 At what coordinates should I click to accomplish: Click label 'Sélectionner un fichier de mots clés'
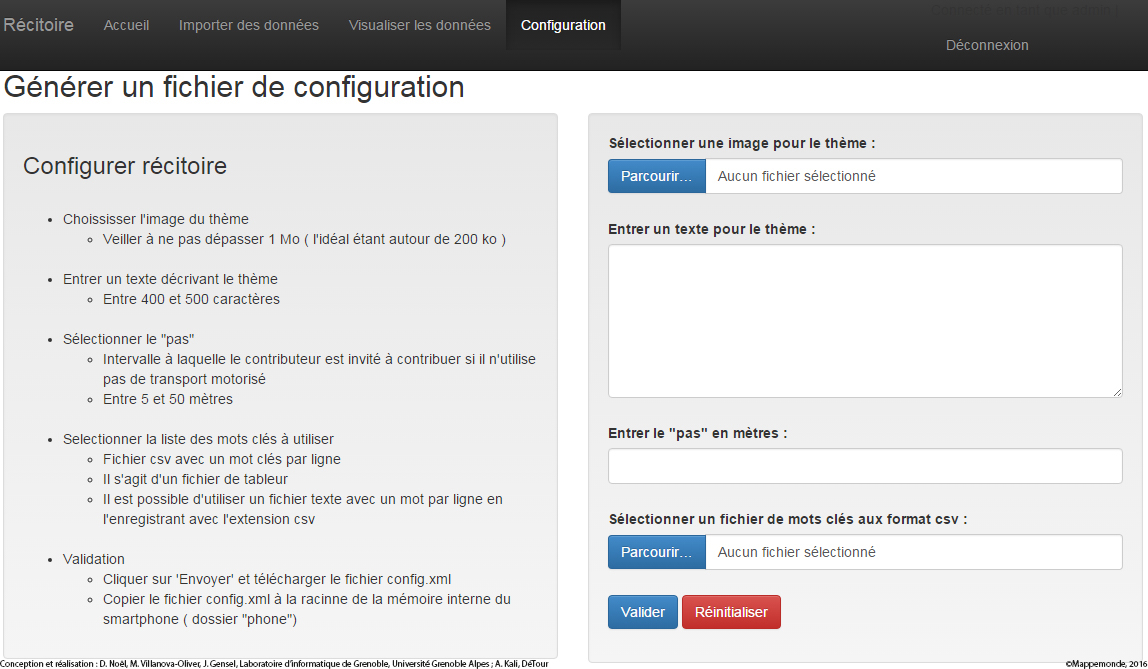[787, 519]
